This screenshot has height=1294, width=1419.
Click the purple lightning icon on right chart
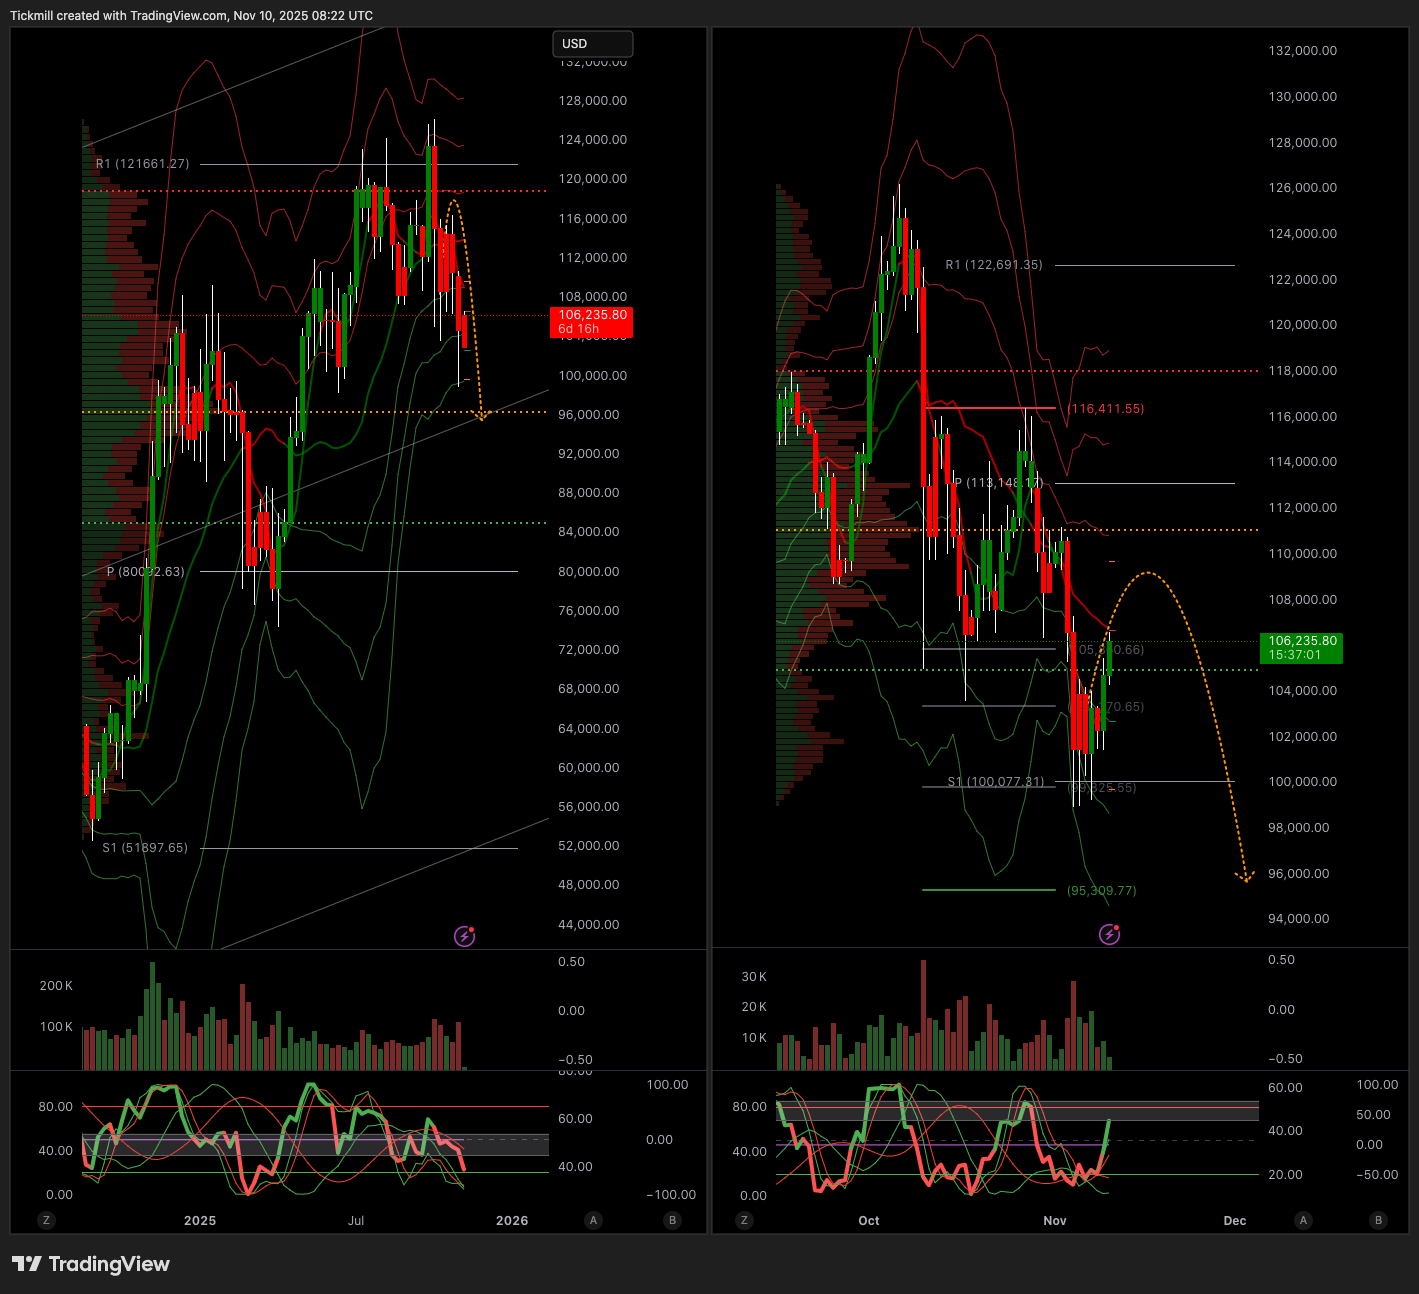tap(1109, 934)
